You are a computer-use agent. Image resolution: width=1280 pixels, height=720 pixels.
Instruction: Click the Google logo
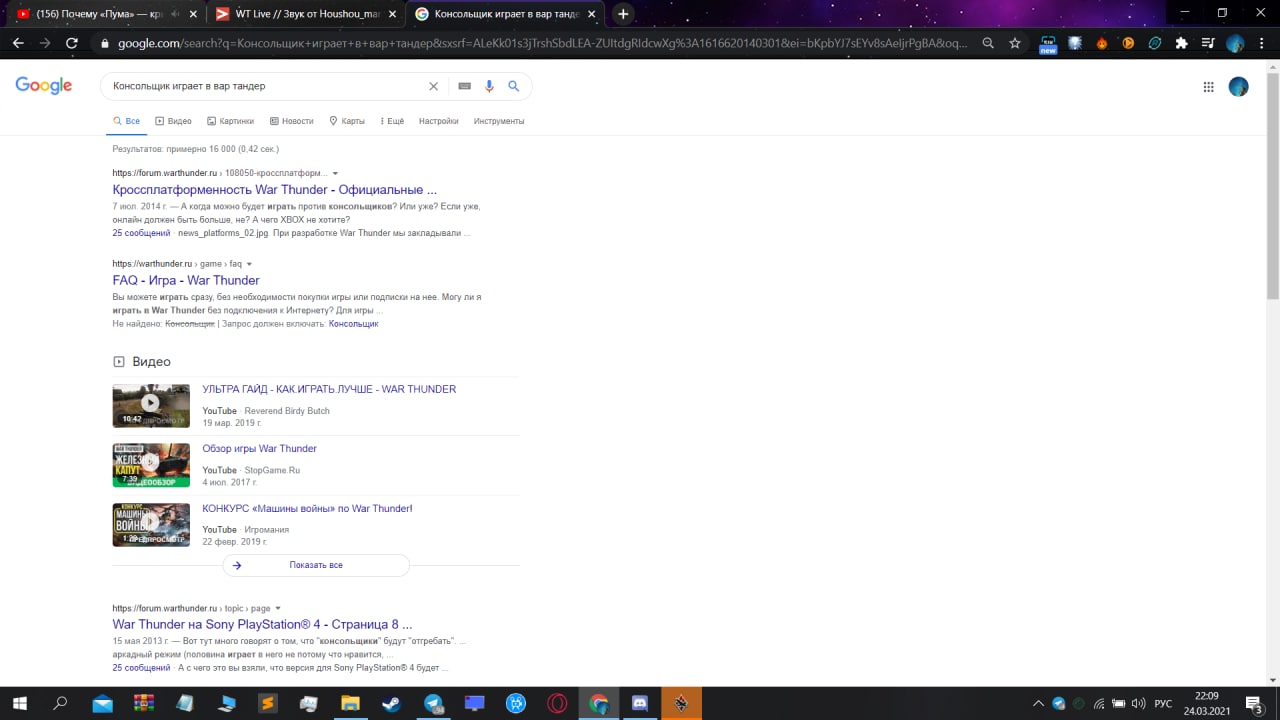44,86
